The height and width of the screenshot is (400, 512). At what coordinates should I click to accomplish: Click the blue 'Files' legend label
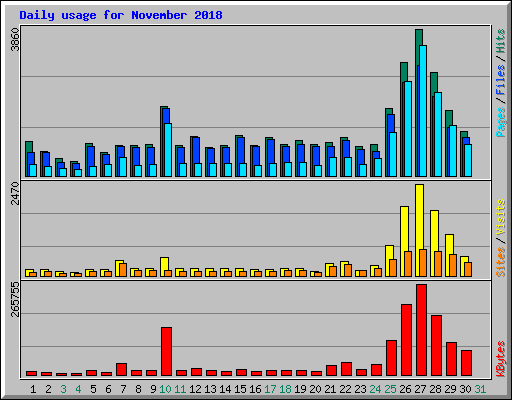[x=500, y=80]
